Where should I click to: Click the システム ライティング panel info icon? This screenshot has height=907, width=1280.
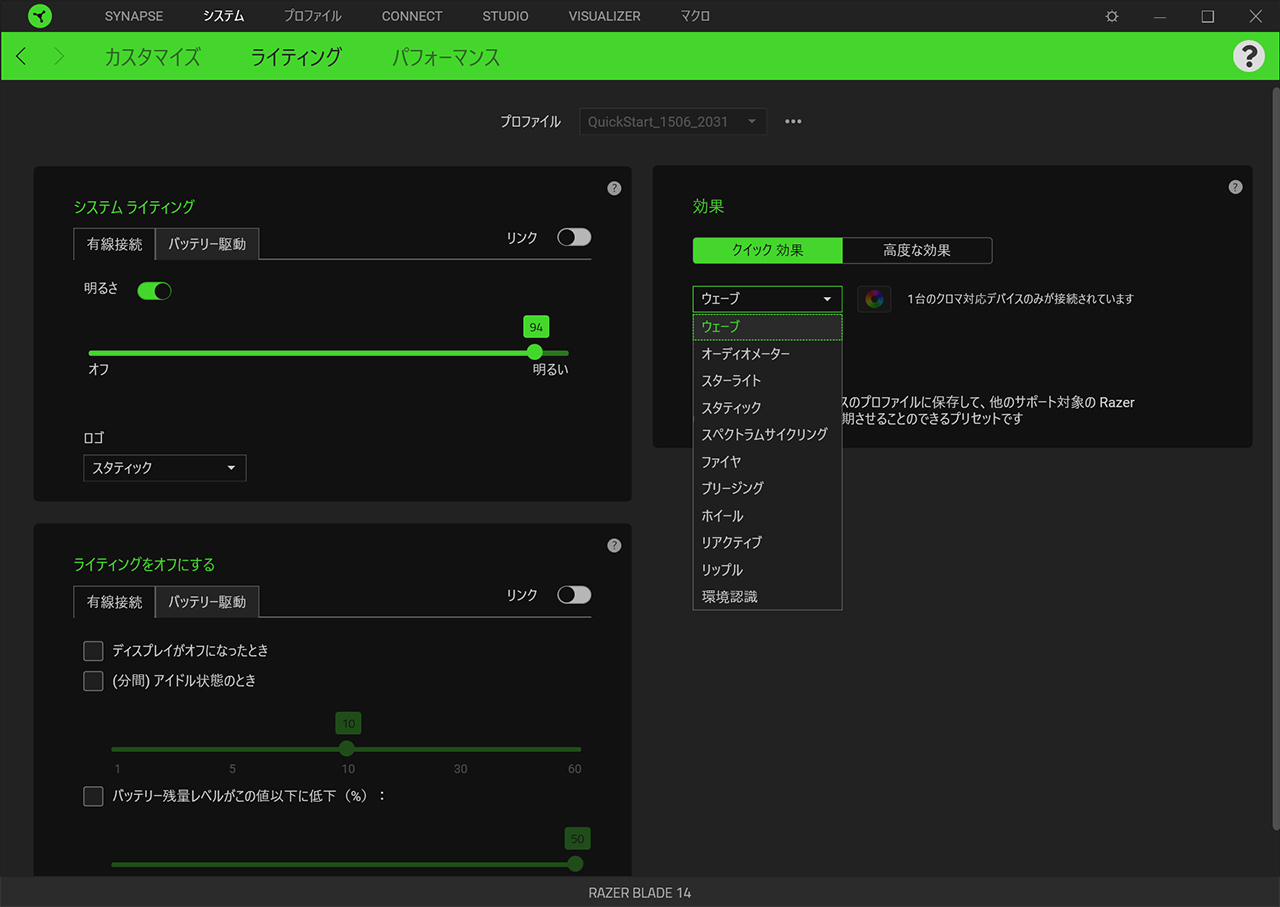[x=614, y=188]
